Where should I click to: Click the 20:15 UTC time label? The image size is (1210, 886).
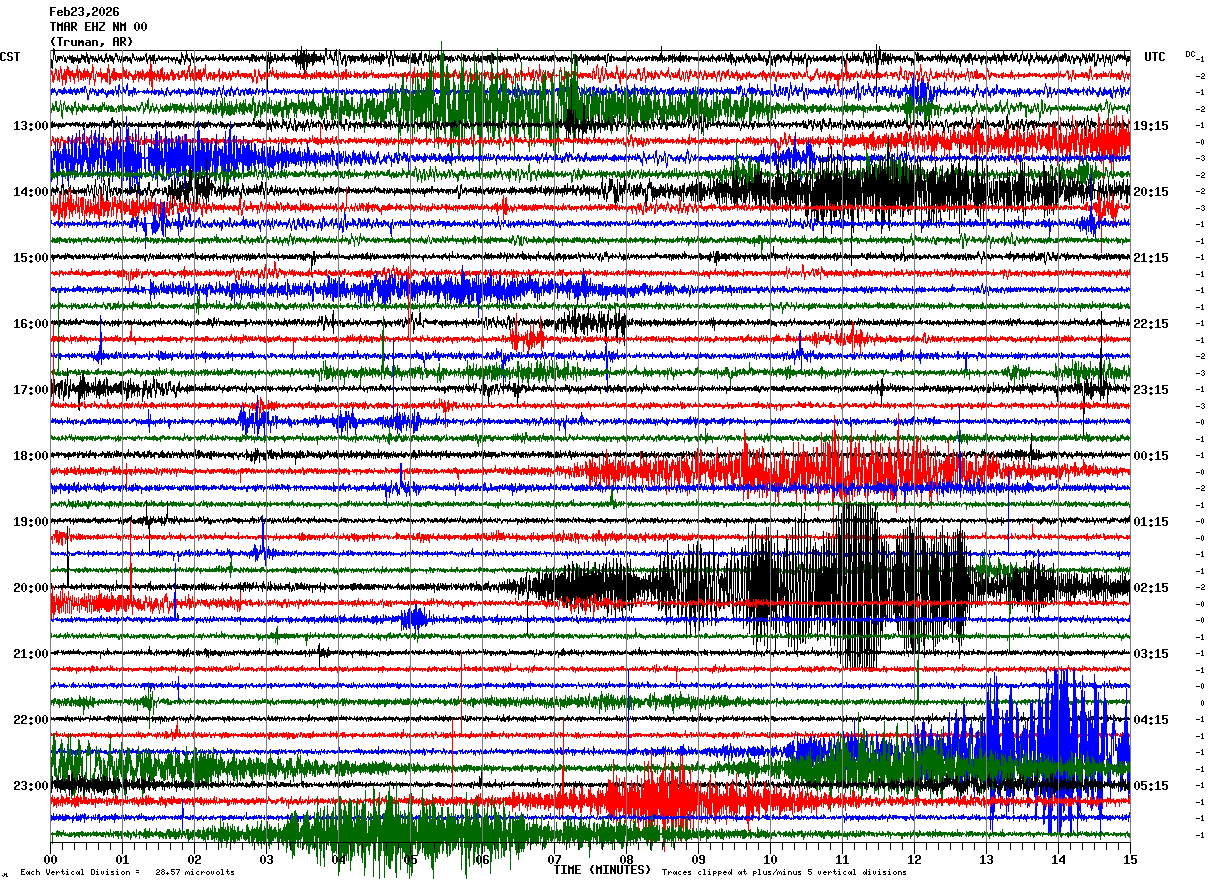tap(1151, 192)
